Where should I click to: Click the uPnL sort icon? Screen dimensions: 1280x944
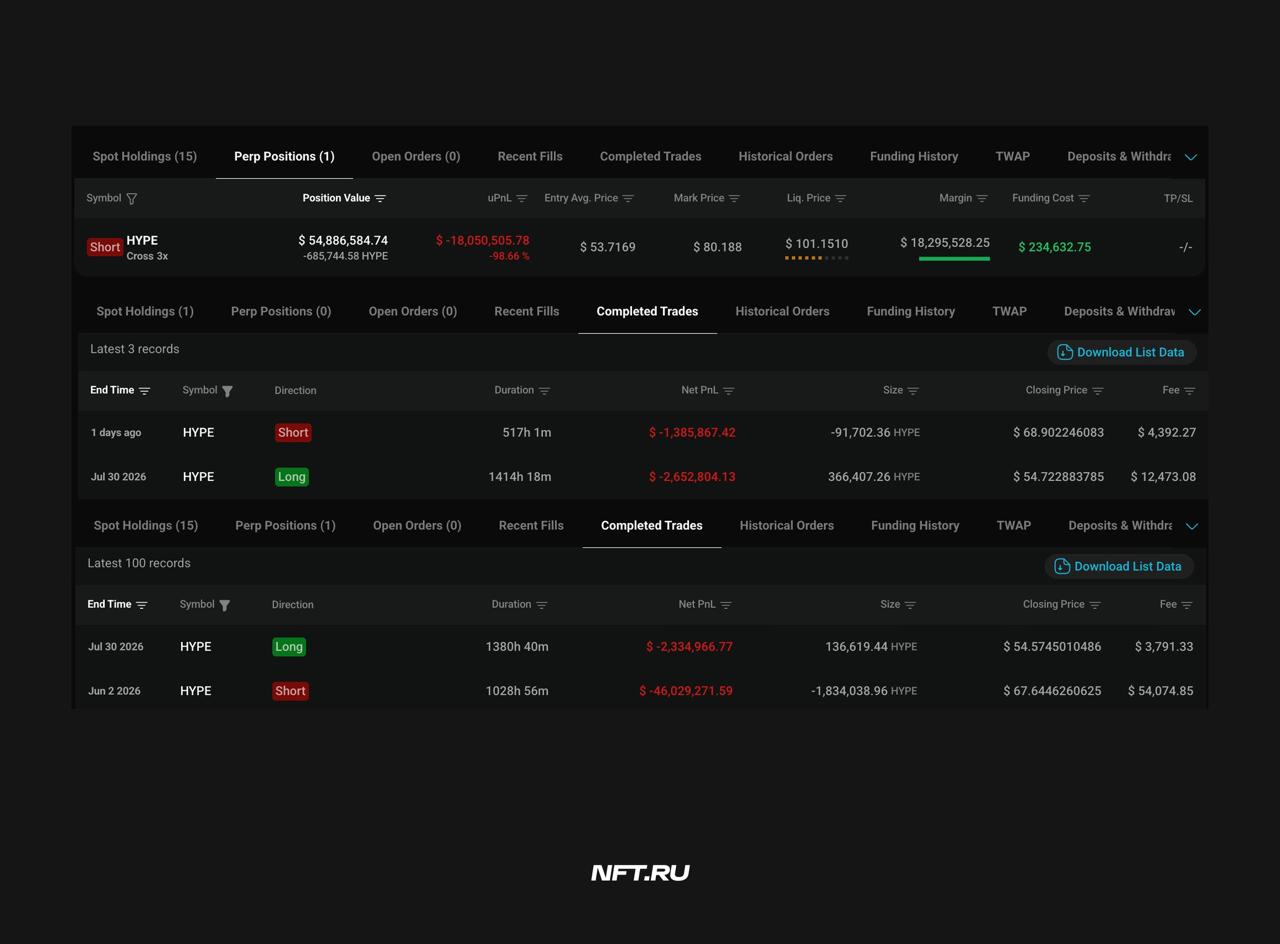click(x=521, y=199)
